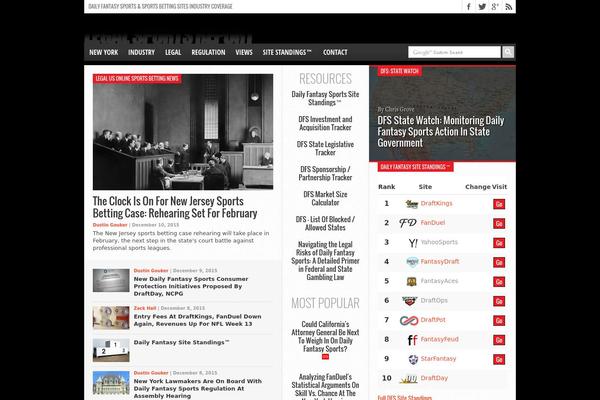Click the Go button for StarFantasy

(499, 359)
